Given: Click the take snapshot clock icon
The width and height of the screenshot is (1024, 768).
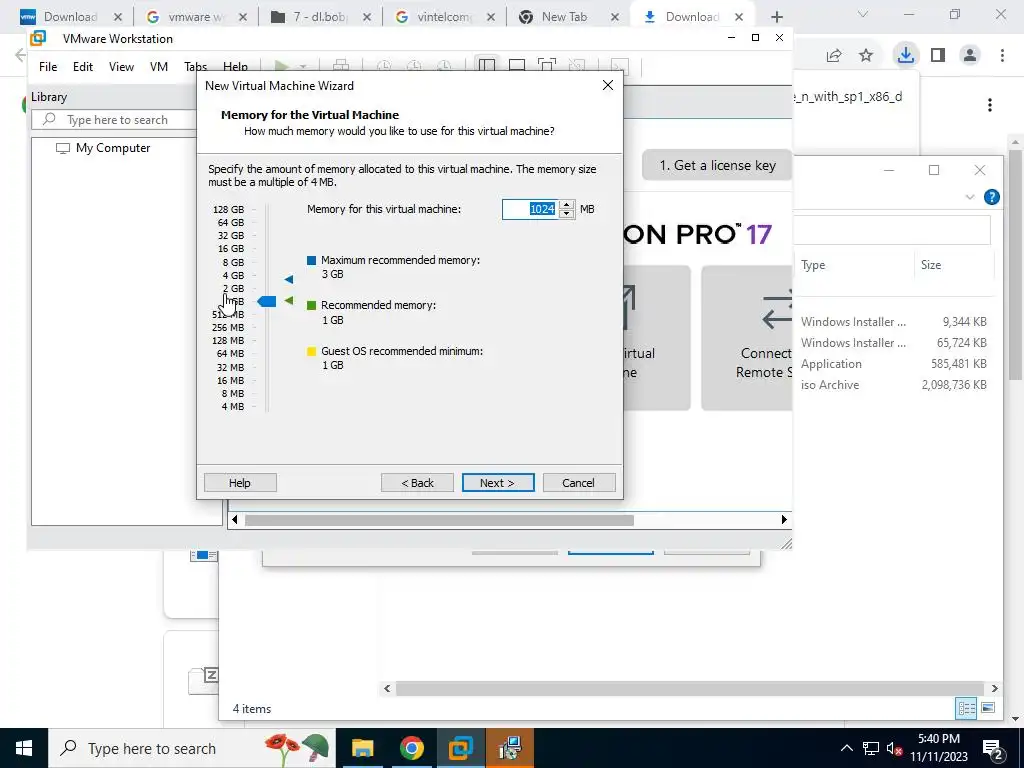Looking at the screenshot, I should coord(384,66).
